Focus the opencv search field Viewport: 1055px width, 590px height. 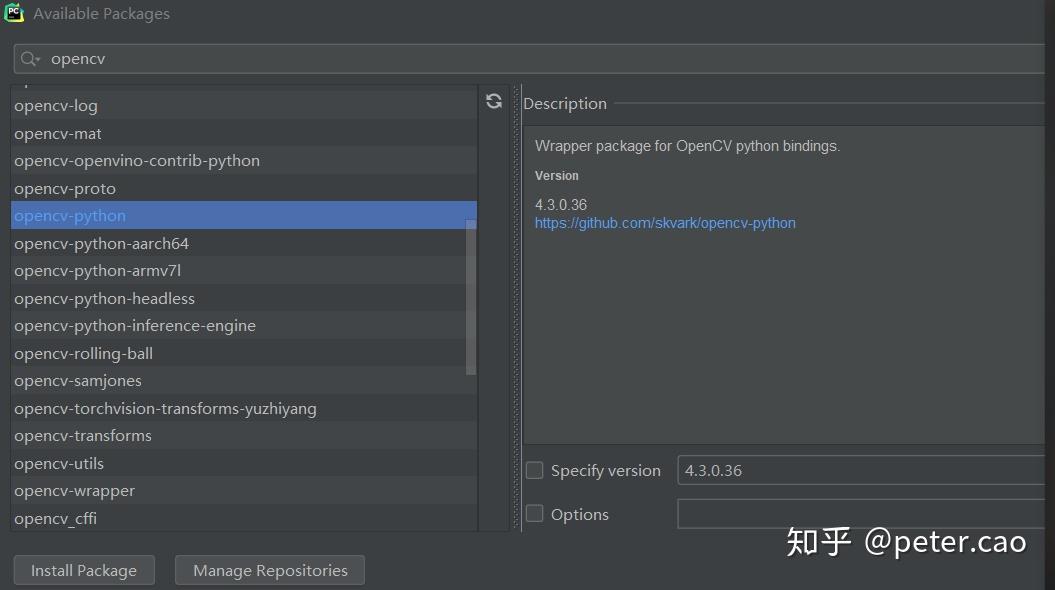[532, 59]
